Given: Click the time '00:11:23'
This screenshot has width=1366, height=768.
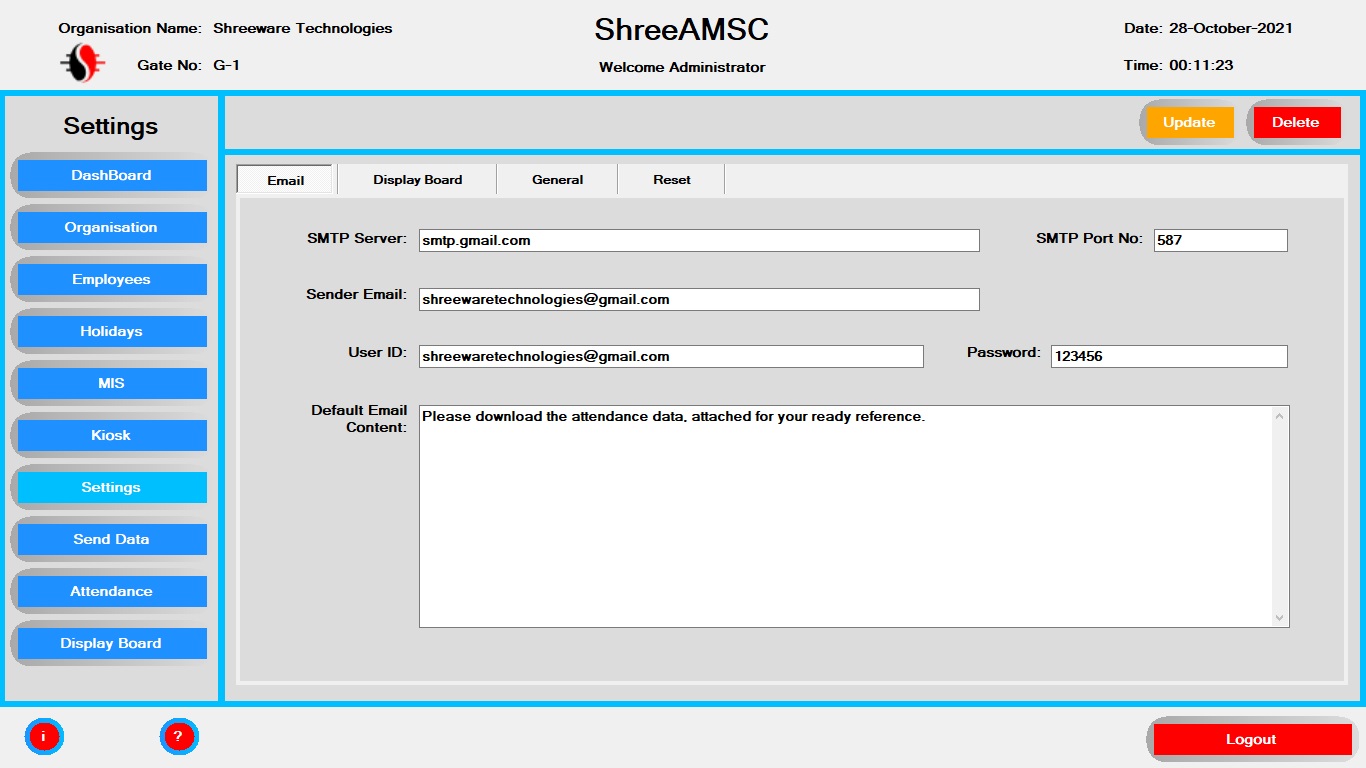Looking at the screenshot, I should click(1201, 65).
